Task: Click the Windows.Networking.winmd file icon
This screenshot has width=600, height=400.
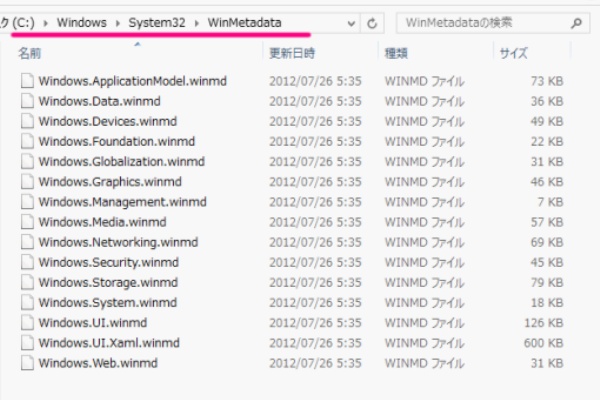Action: 27,242
